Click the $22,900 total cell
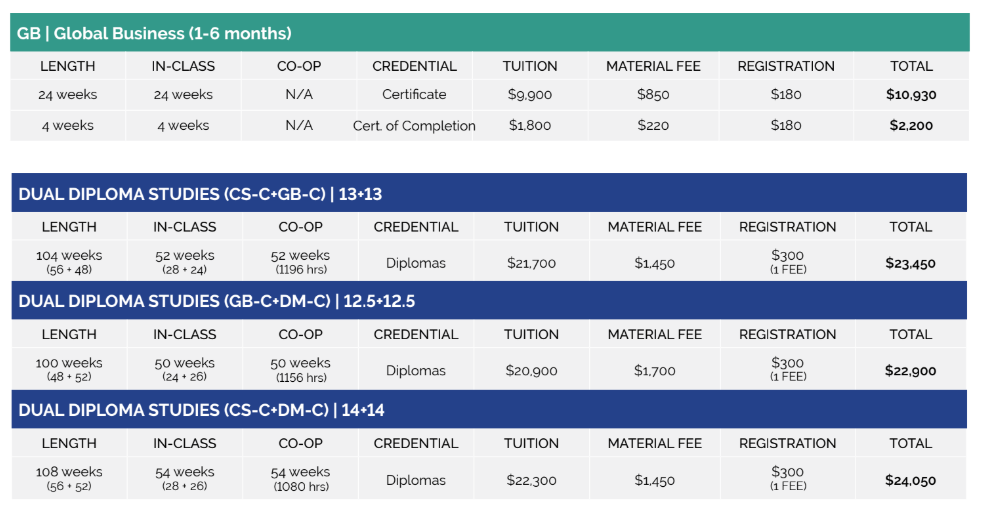This screenshot has height=510, width=982. [x=910, y=371]
